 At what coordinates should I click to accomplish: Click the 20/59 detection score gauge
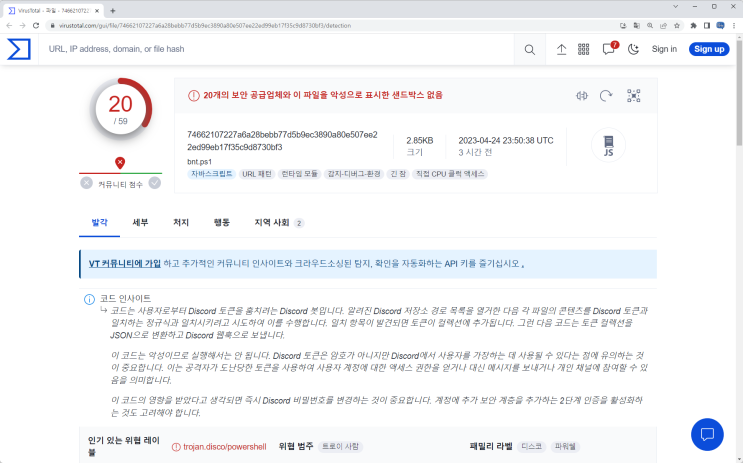(x=121, y=109)
